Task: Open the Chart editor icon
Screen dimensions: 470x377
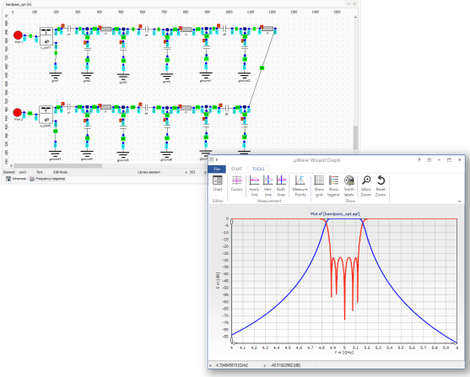Action: click(217, 184)
